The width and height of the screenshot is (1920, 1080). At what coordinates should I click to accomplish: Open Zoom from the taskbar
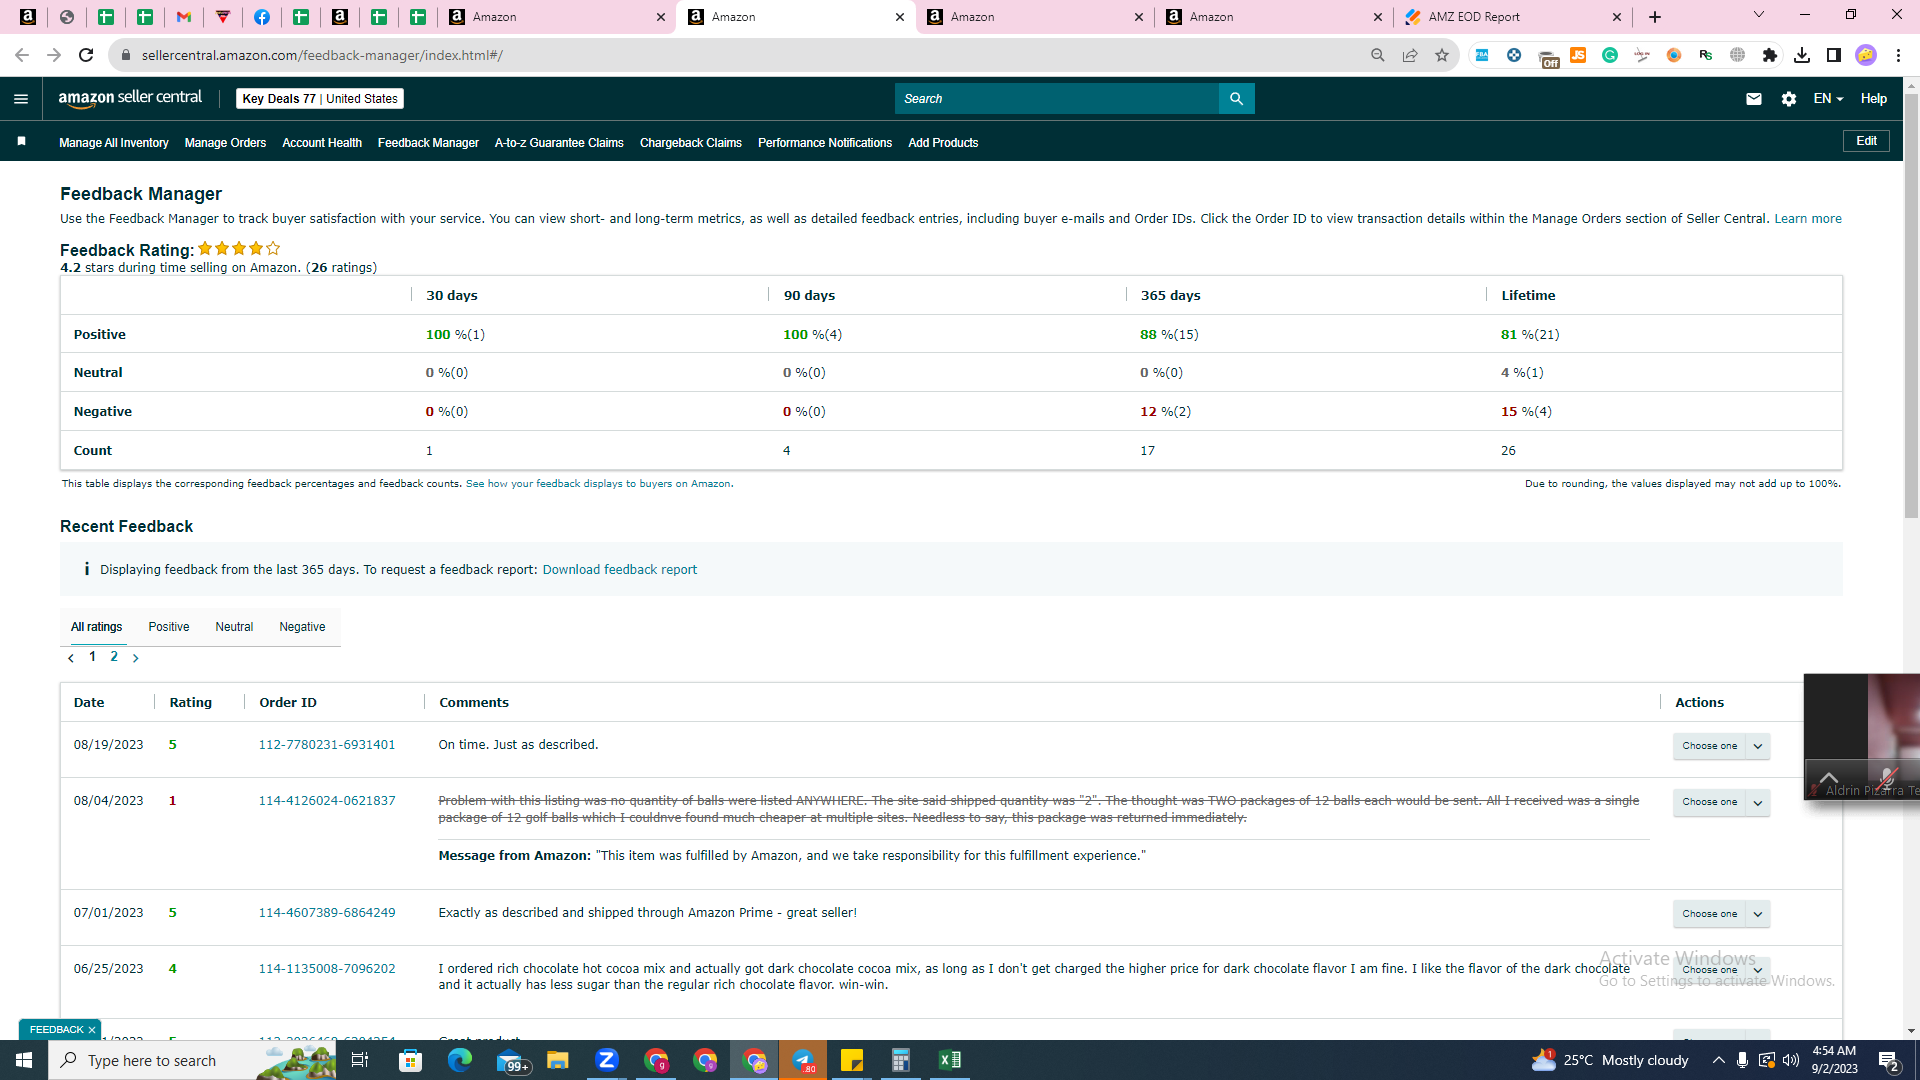(607, 1060)
